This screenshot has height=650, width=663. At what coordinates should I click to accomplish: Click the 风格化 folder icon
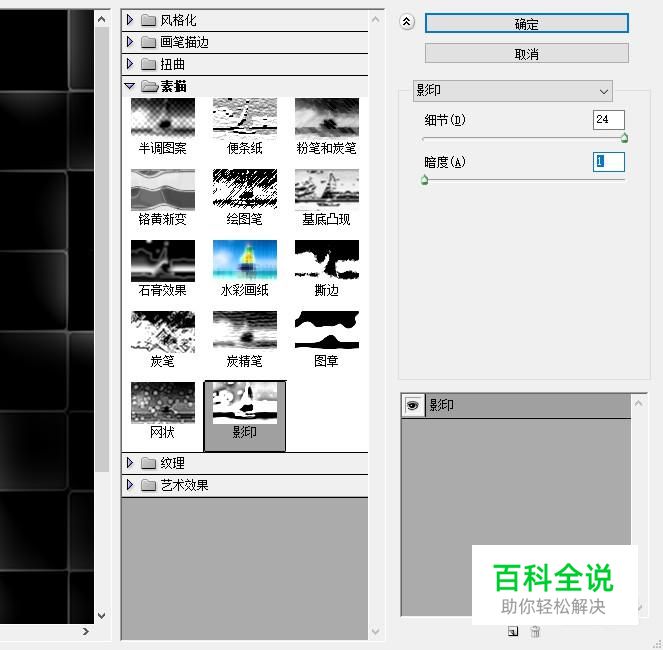[148, 20]
